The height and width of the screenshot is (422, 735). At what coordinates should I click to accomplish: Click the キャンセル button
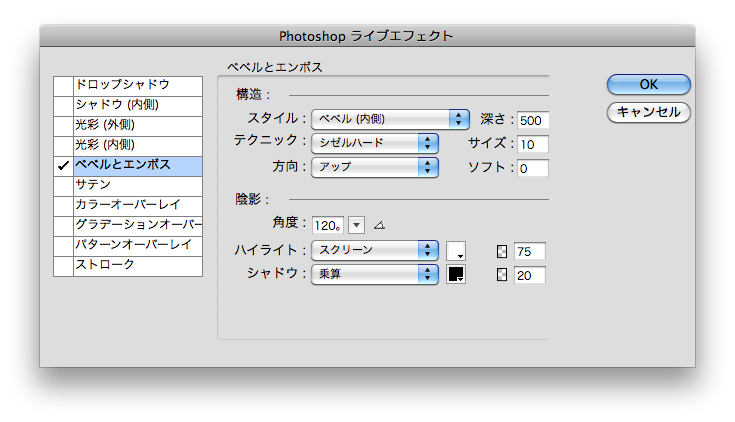click(x=648, y=112)
